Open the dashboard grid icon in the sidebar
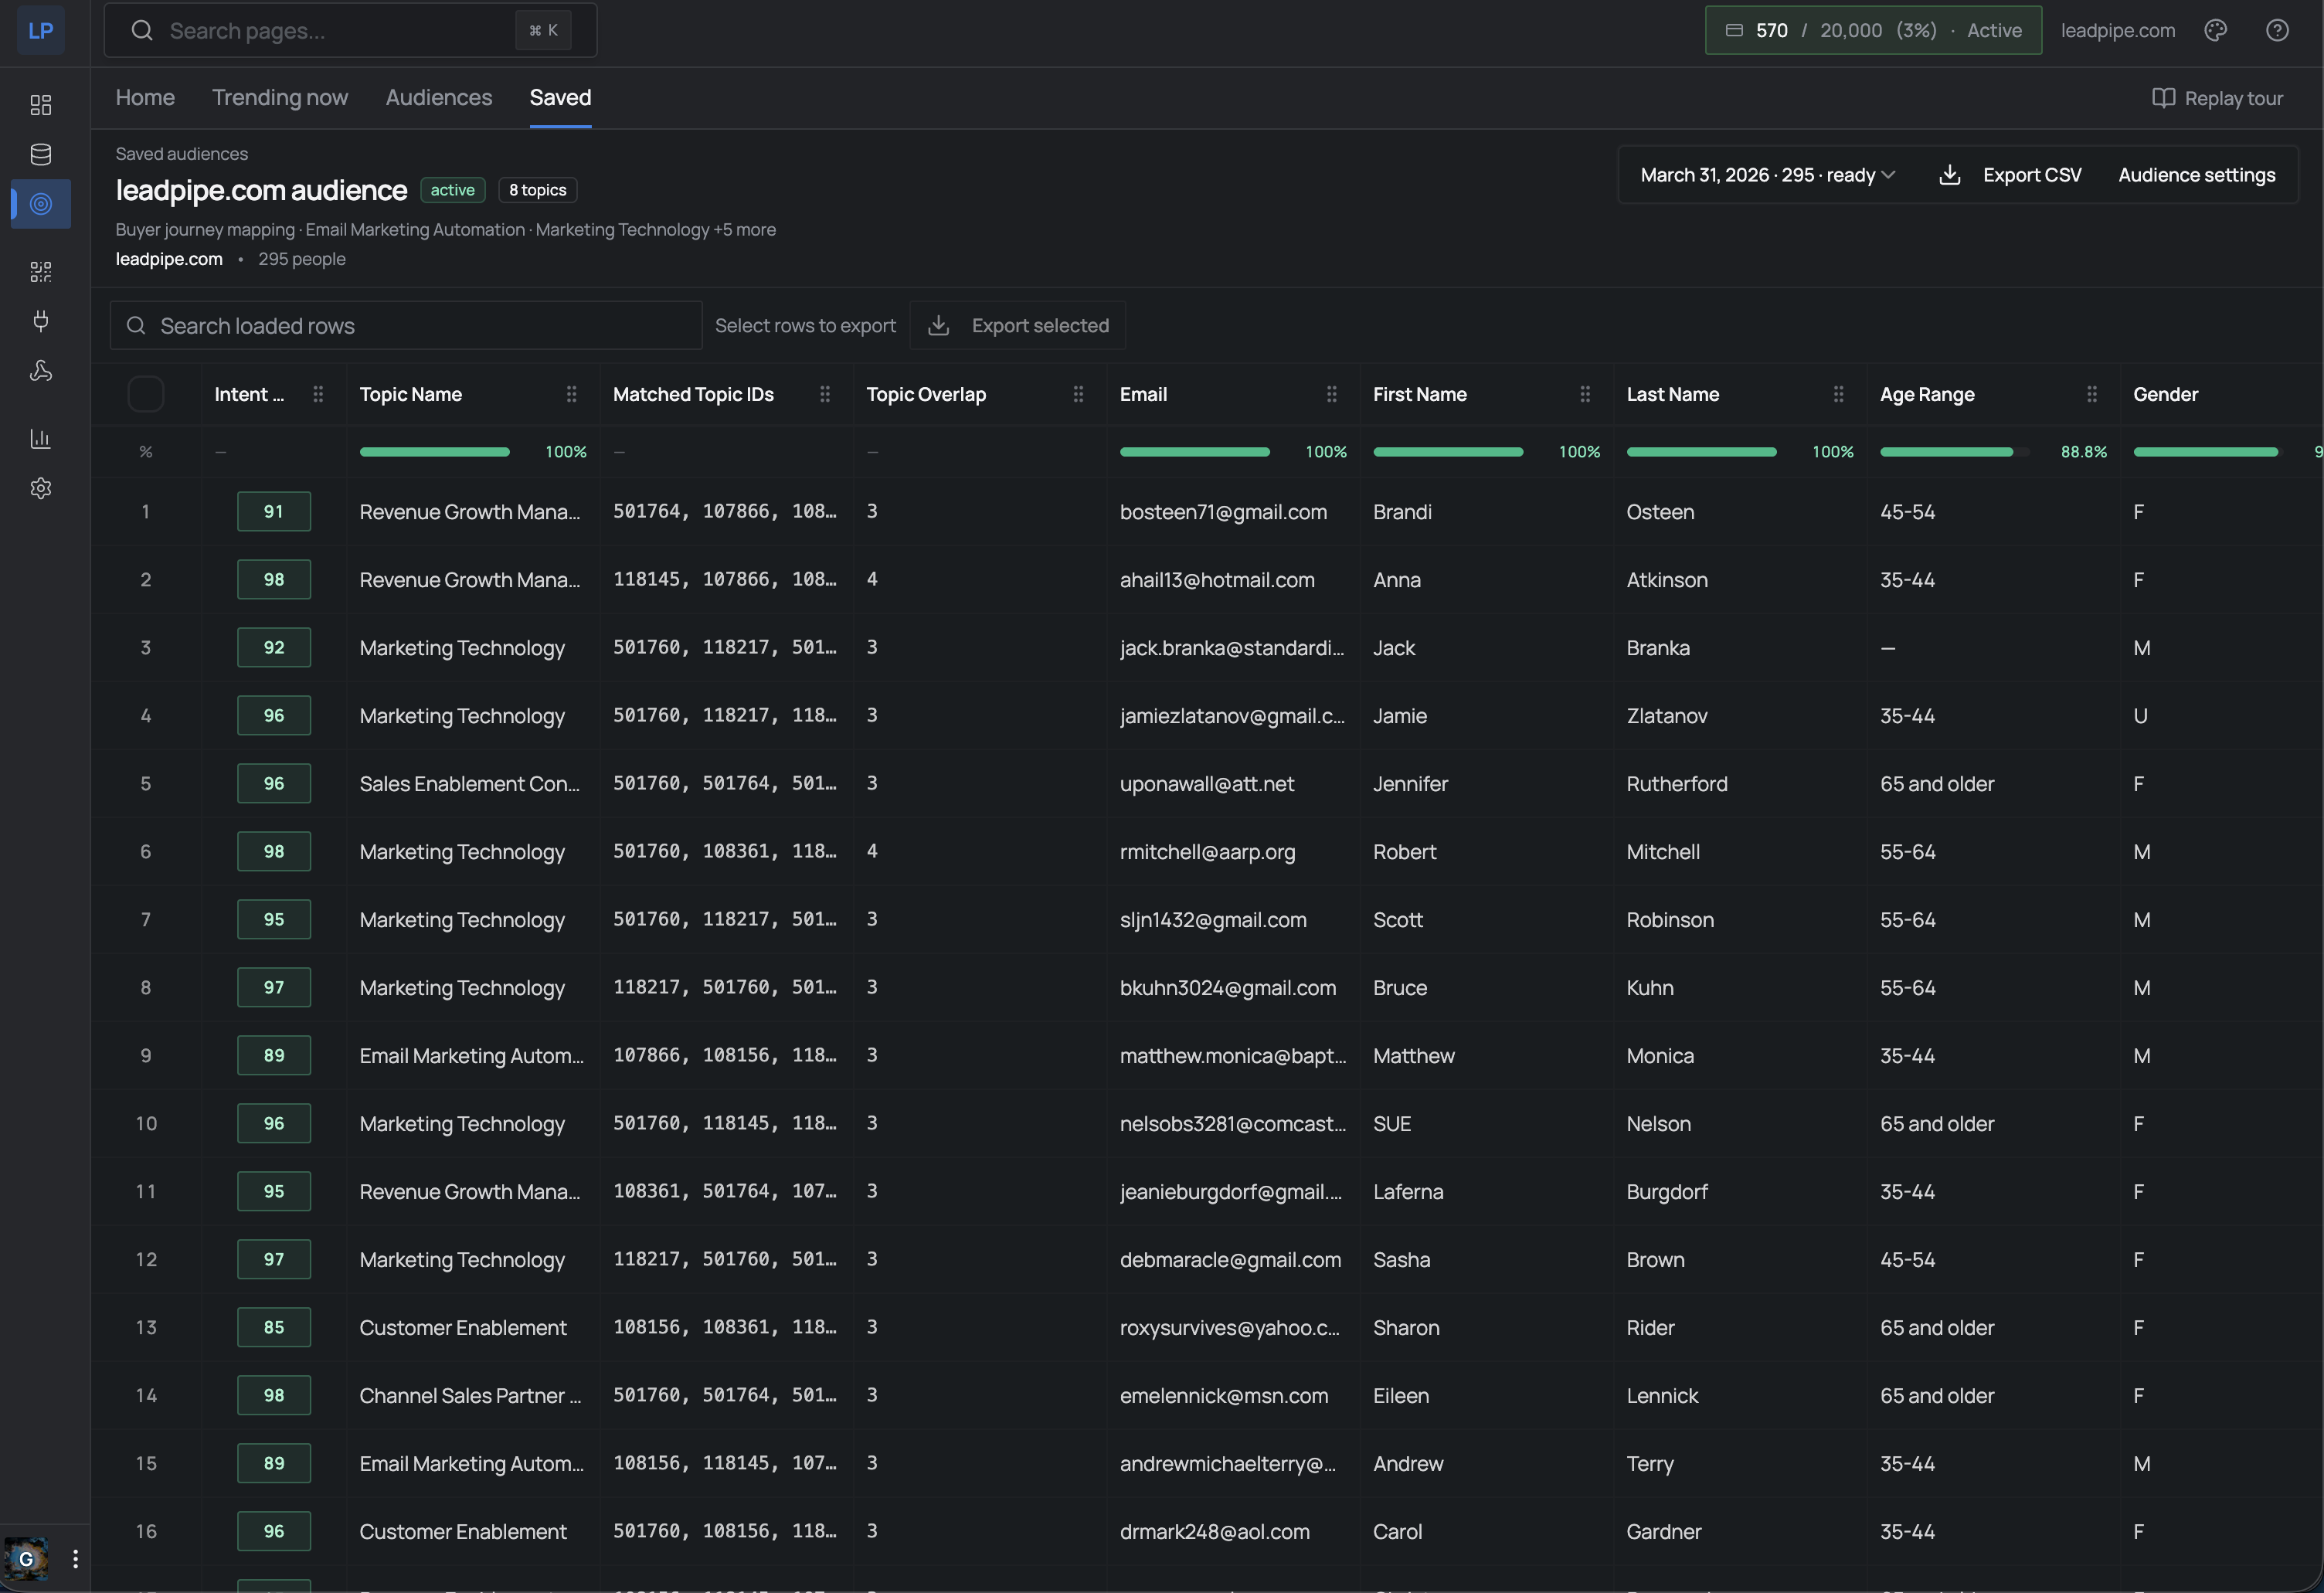 point(41,104)
